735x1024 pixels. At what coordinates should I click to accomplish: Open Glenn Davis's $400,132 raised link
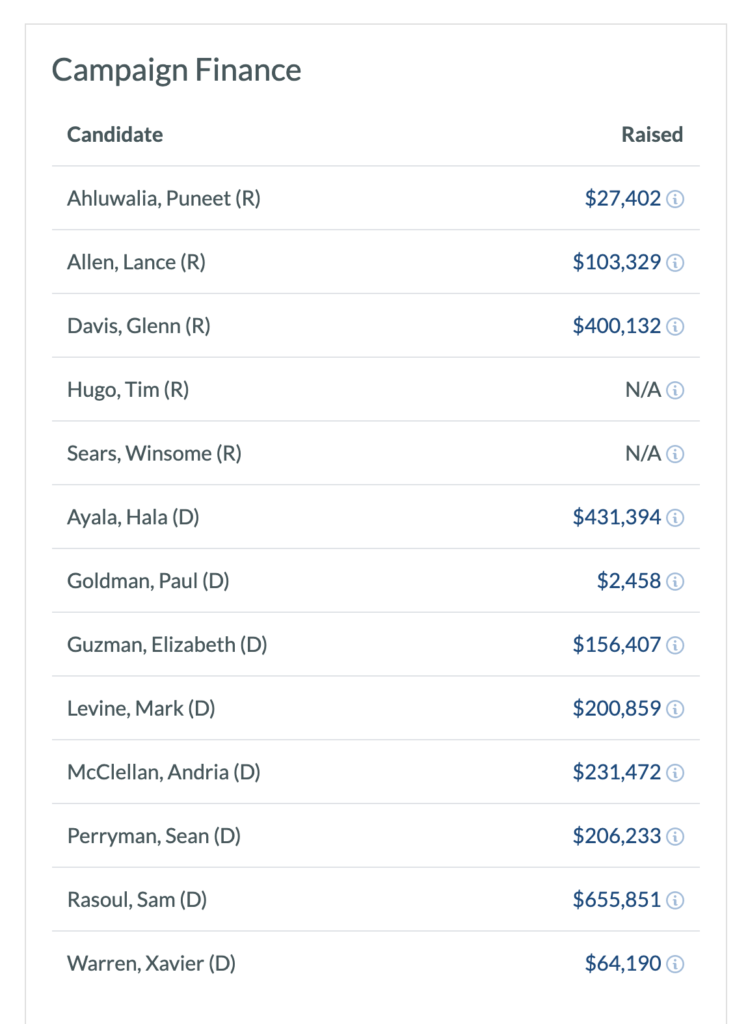[x=616, y=326]
